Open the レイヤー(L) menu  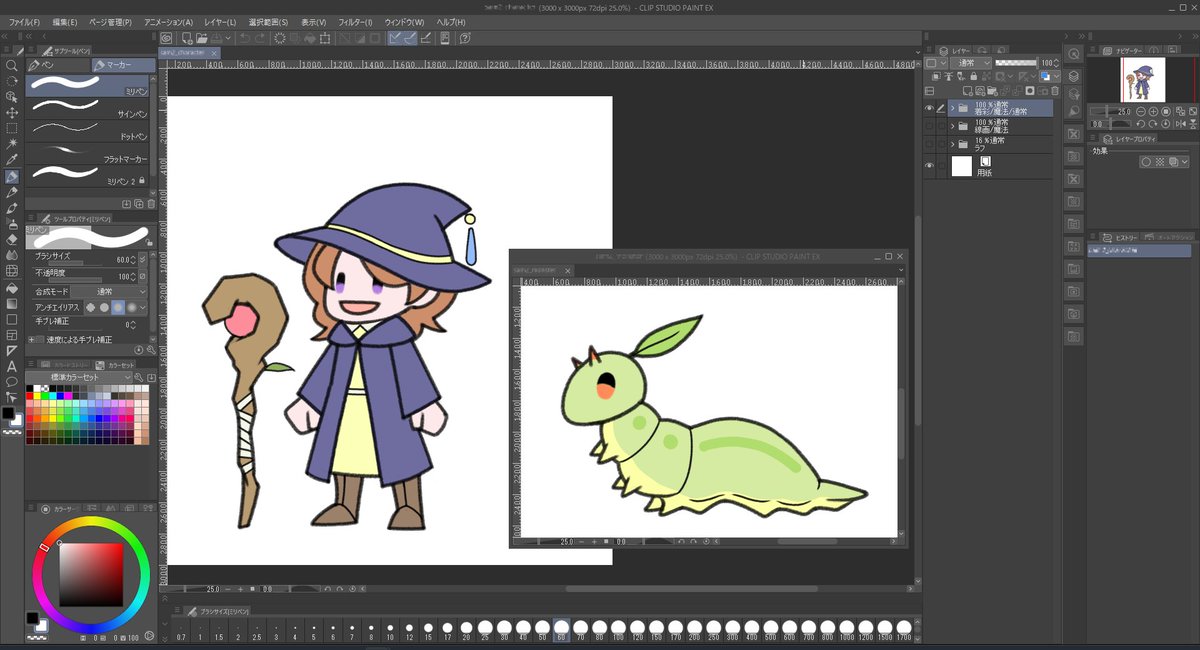pyautogui.click(x=220, y=22)
